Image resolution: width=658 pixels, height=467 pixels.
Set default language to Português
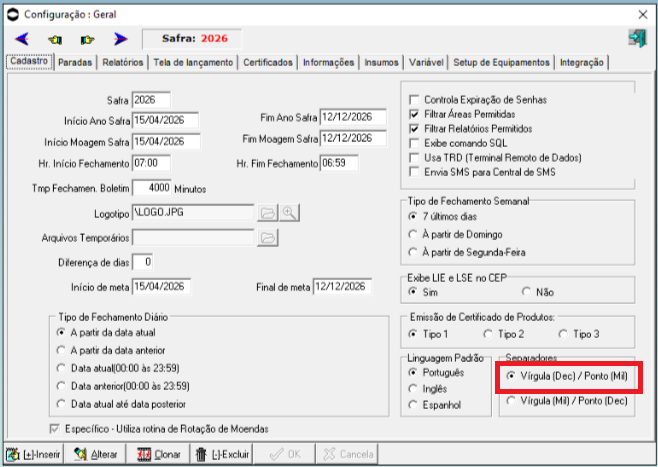[413, 373]
